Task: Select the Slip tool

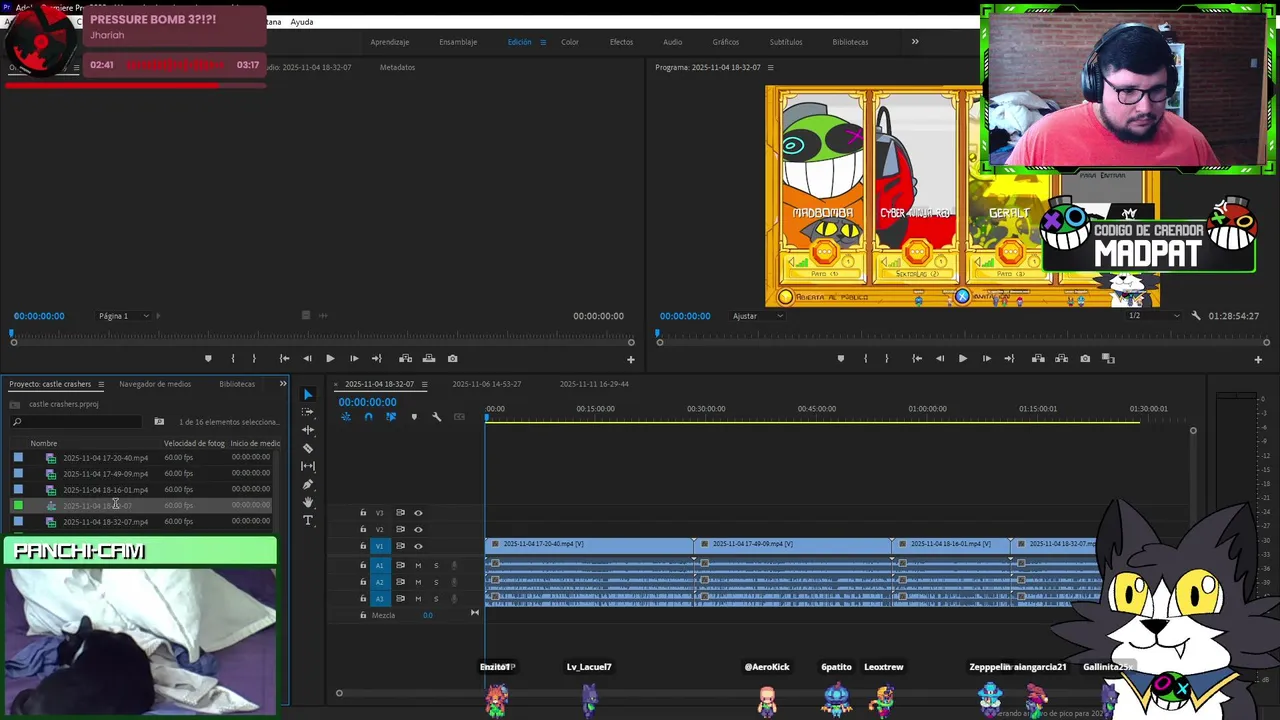Action: tap(308, 466)
